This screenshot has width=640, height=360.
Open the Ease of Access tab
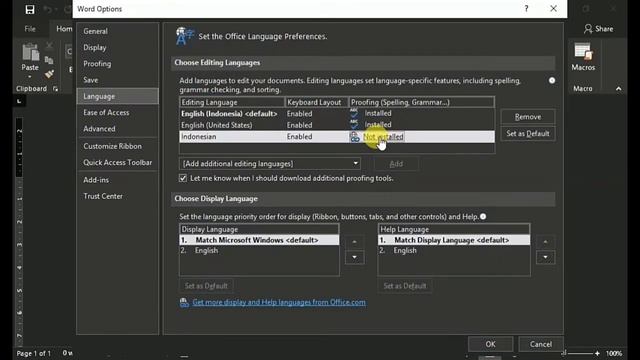[118, 113]
